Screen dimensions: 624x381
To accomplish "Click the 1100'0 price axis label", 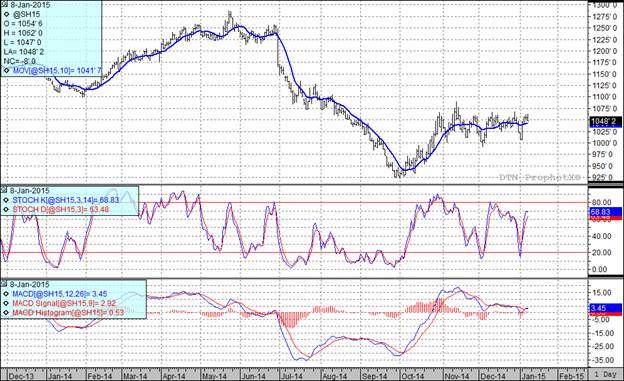I will click(605, 97).
